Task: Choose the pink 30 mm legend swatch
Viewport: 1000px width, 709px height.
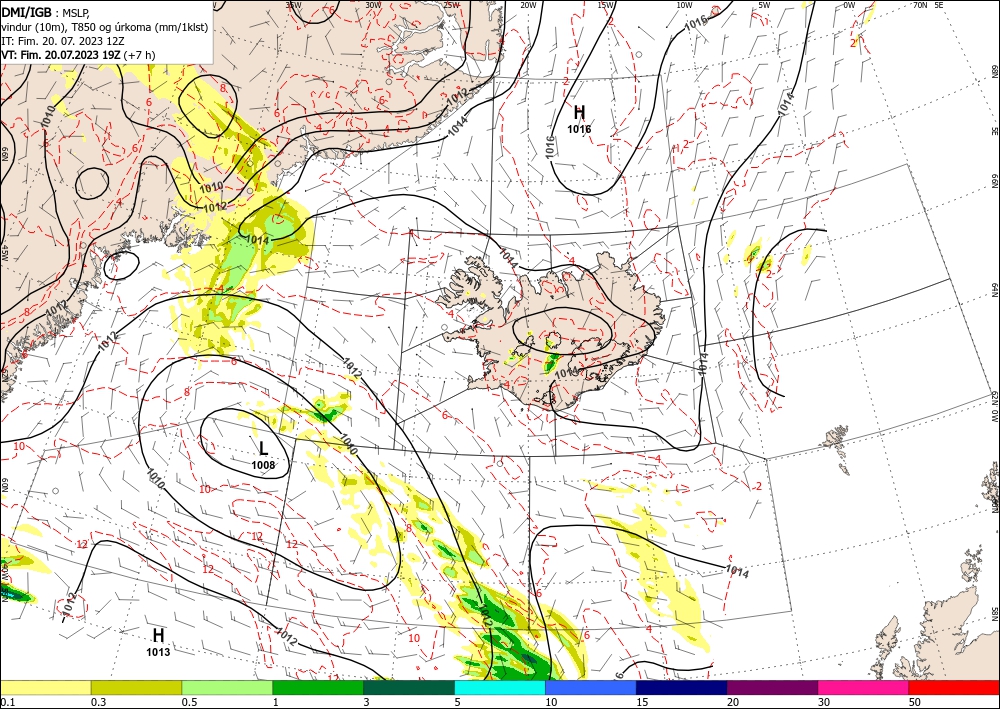Action: [864, 687]
